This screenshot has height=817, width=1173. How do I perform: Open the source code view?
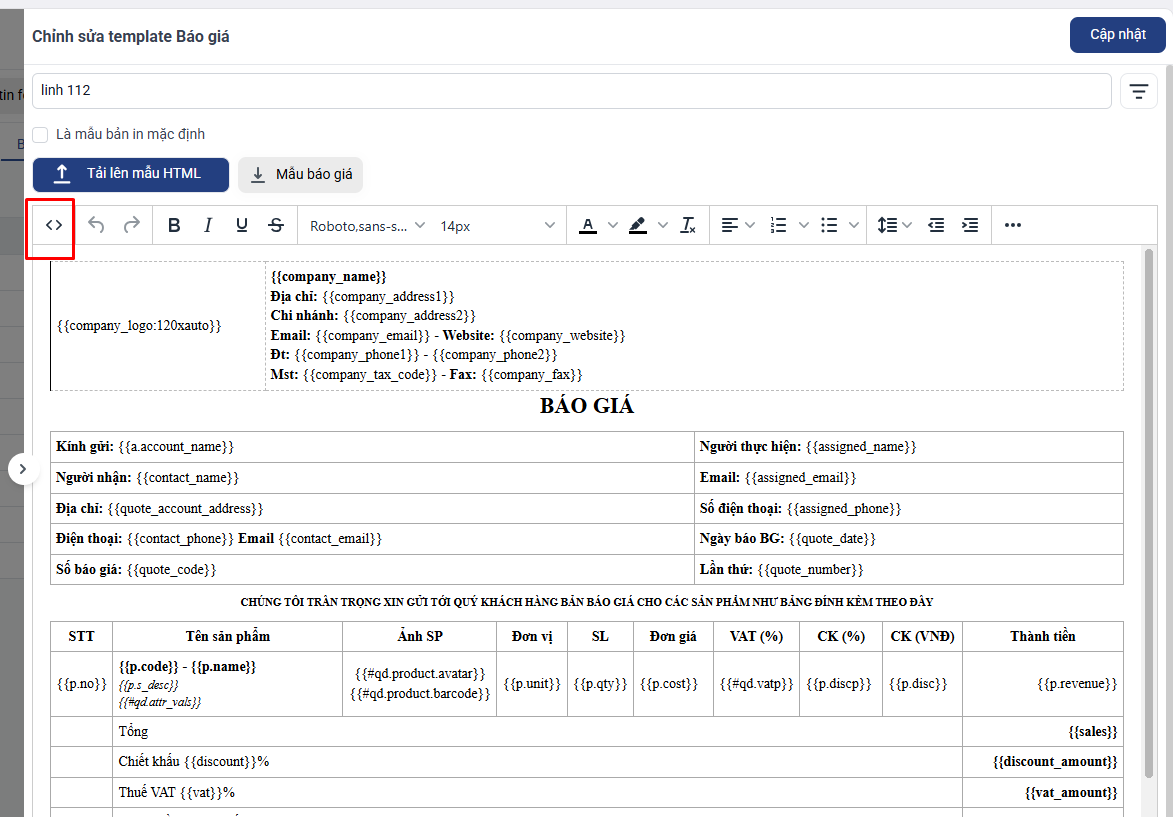coord(54,226)
